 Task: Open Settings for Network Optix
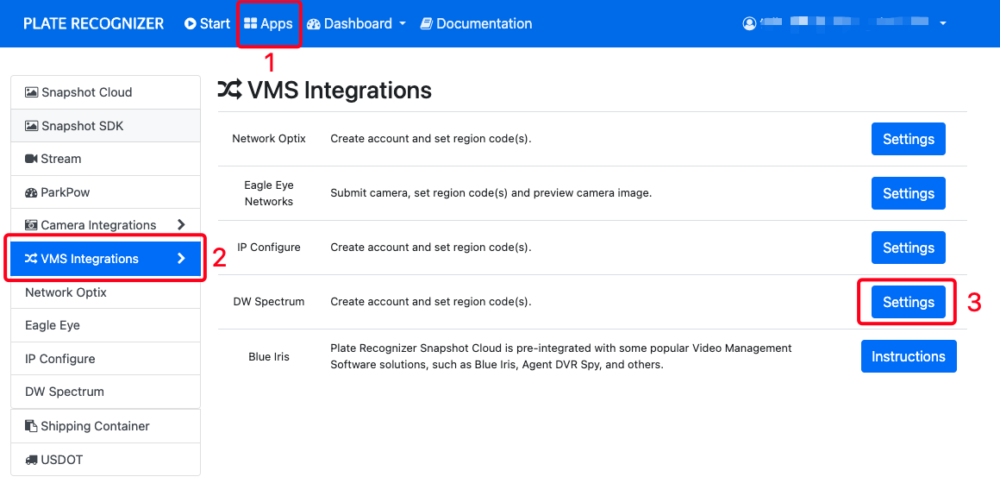click(x=908, y=139)
